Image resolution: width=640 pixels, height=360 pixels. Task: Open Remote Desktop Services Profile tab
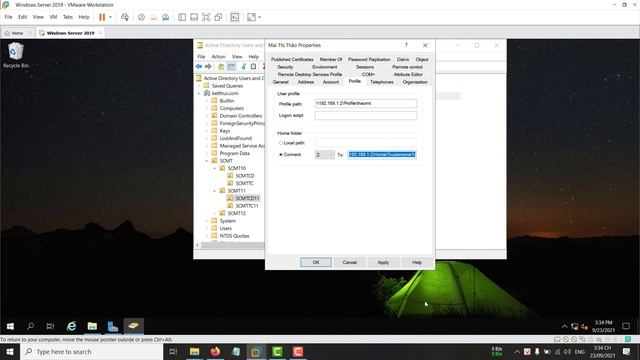click(310, 74)
